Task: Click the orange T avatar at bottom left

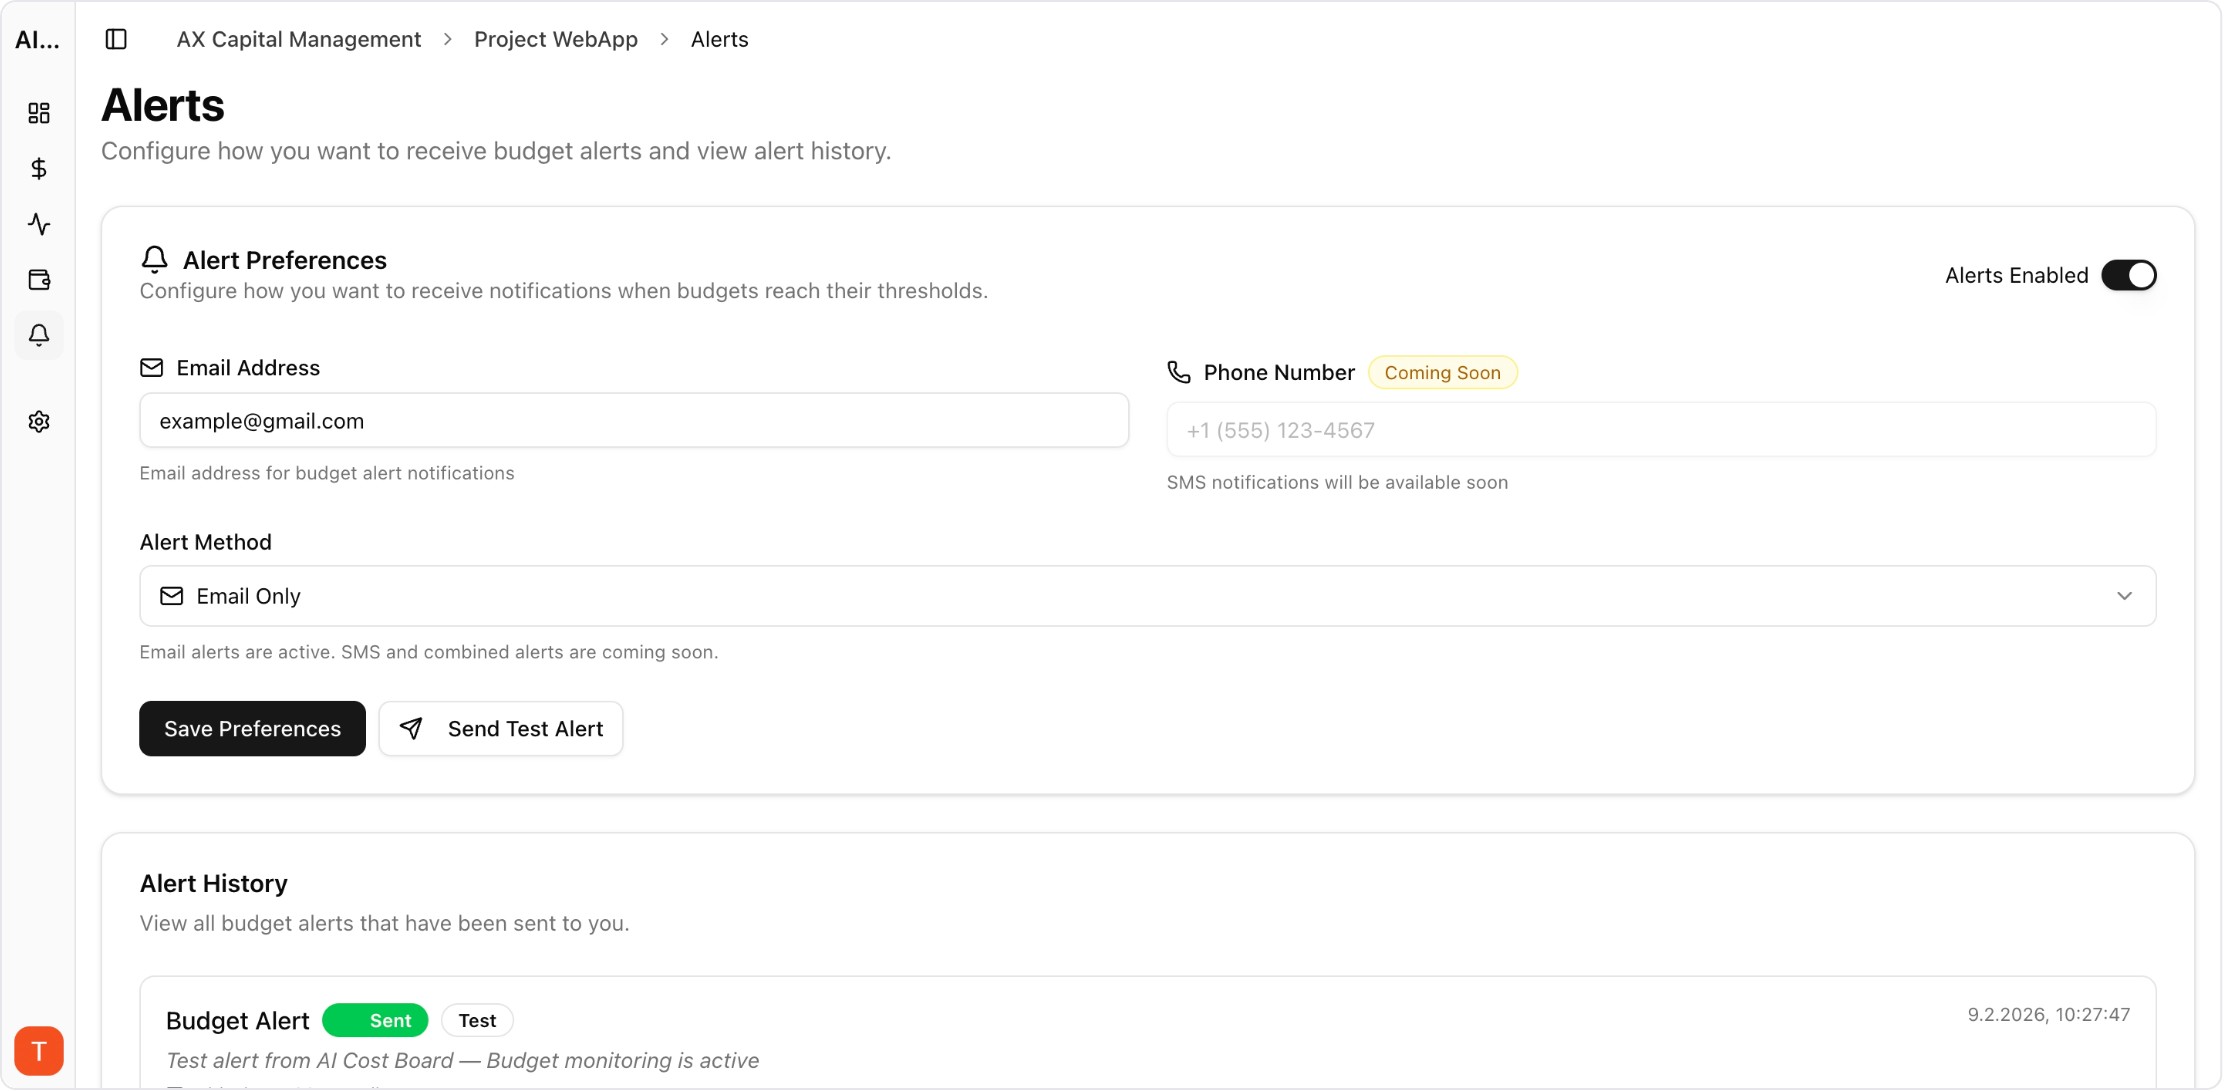Action: (x=39, y=1051)
